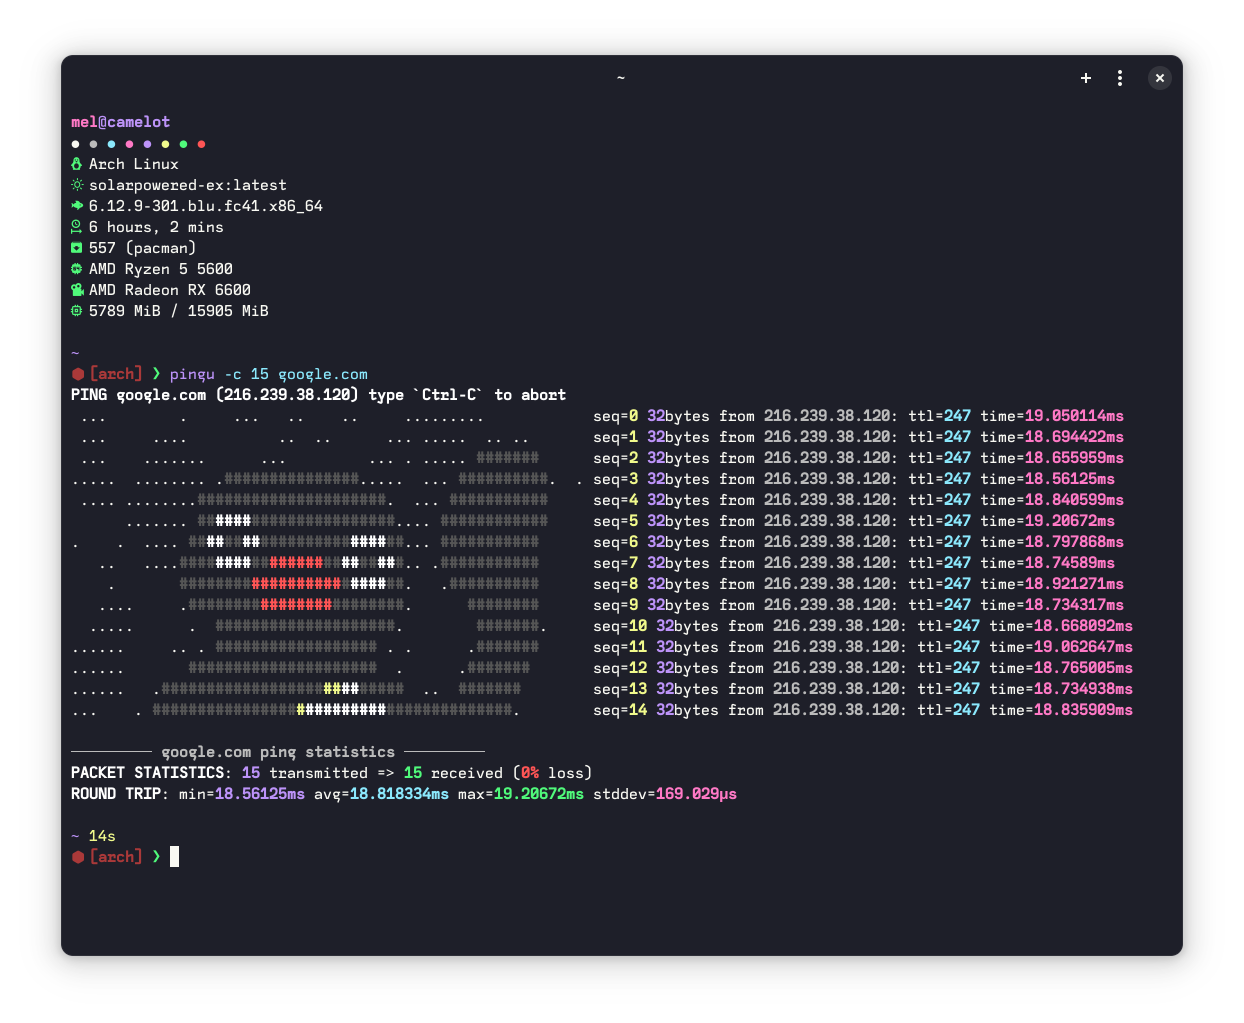Image resolution: width=1244 pixels, height=1023 pixels.
Task: Click the package icon beside 557 (pacman)
Action: click(x=76, y=248)
